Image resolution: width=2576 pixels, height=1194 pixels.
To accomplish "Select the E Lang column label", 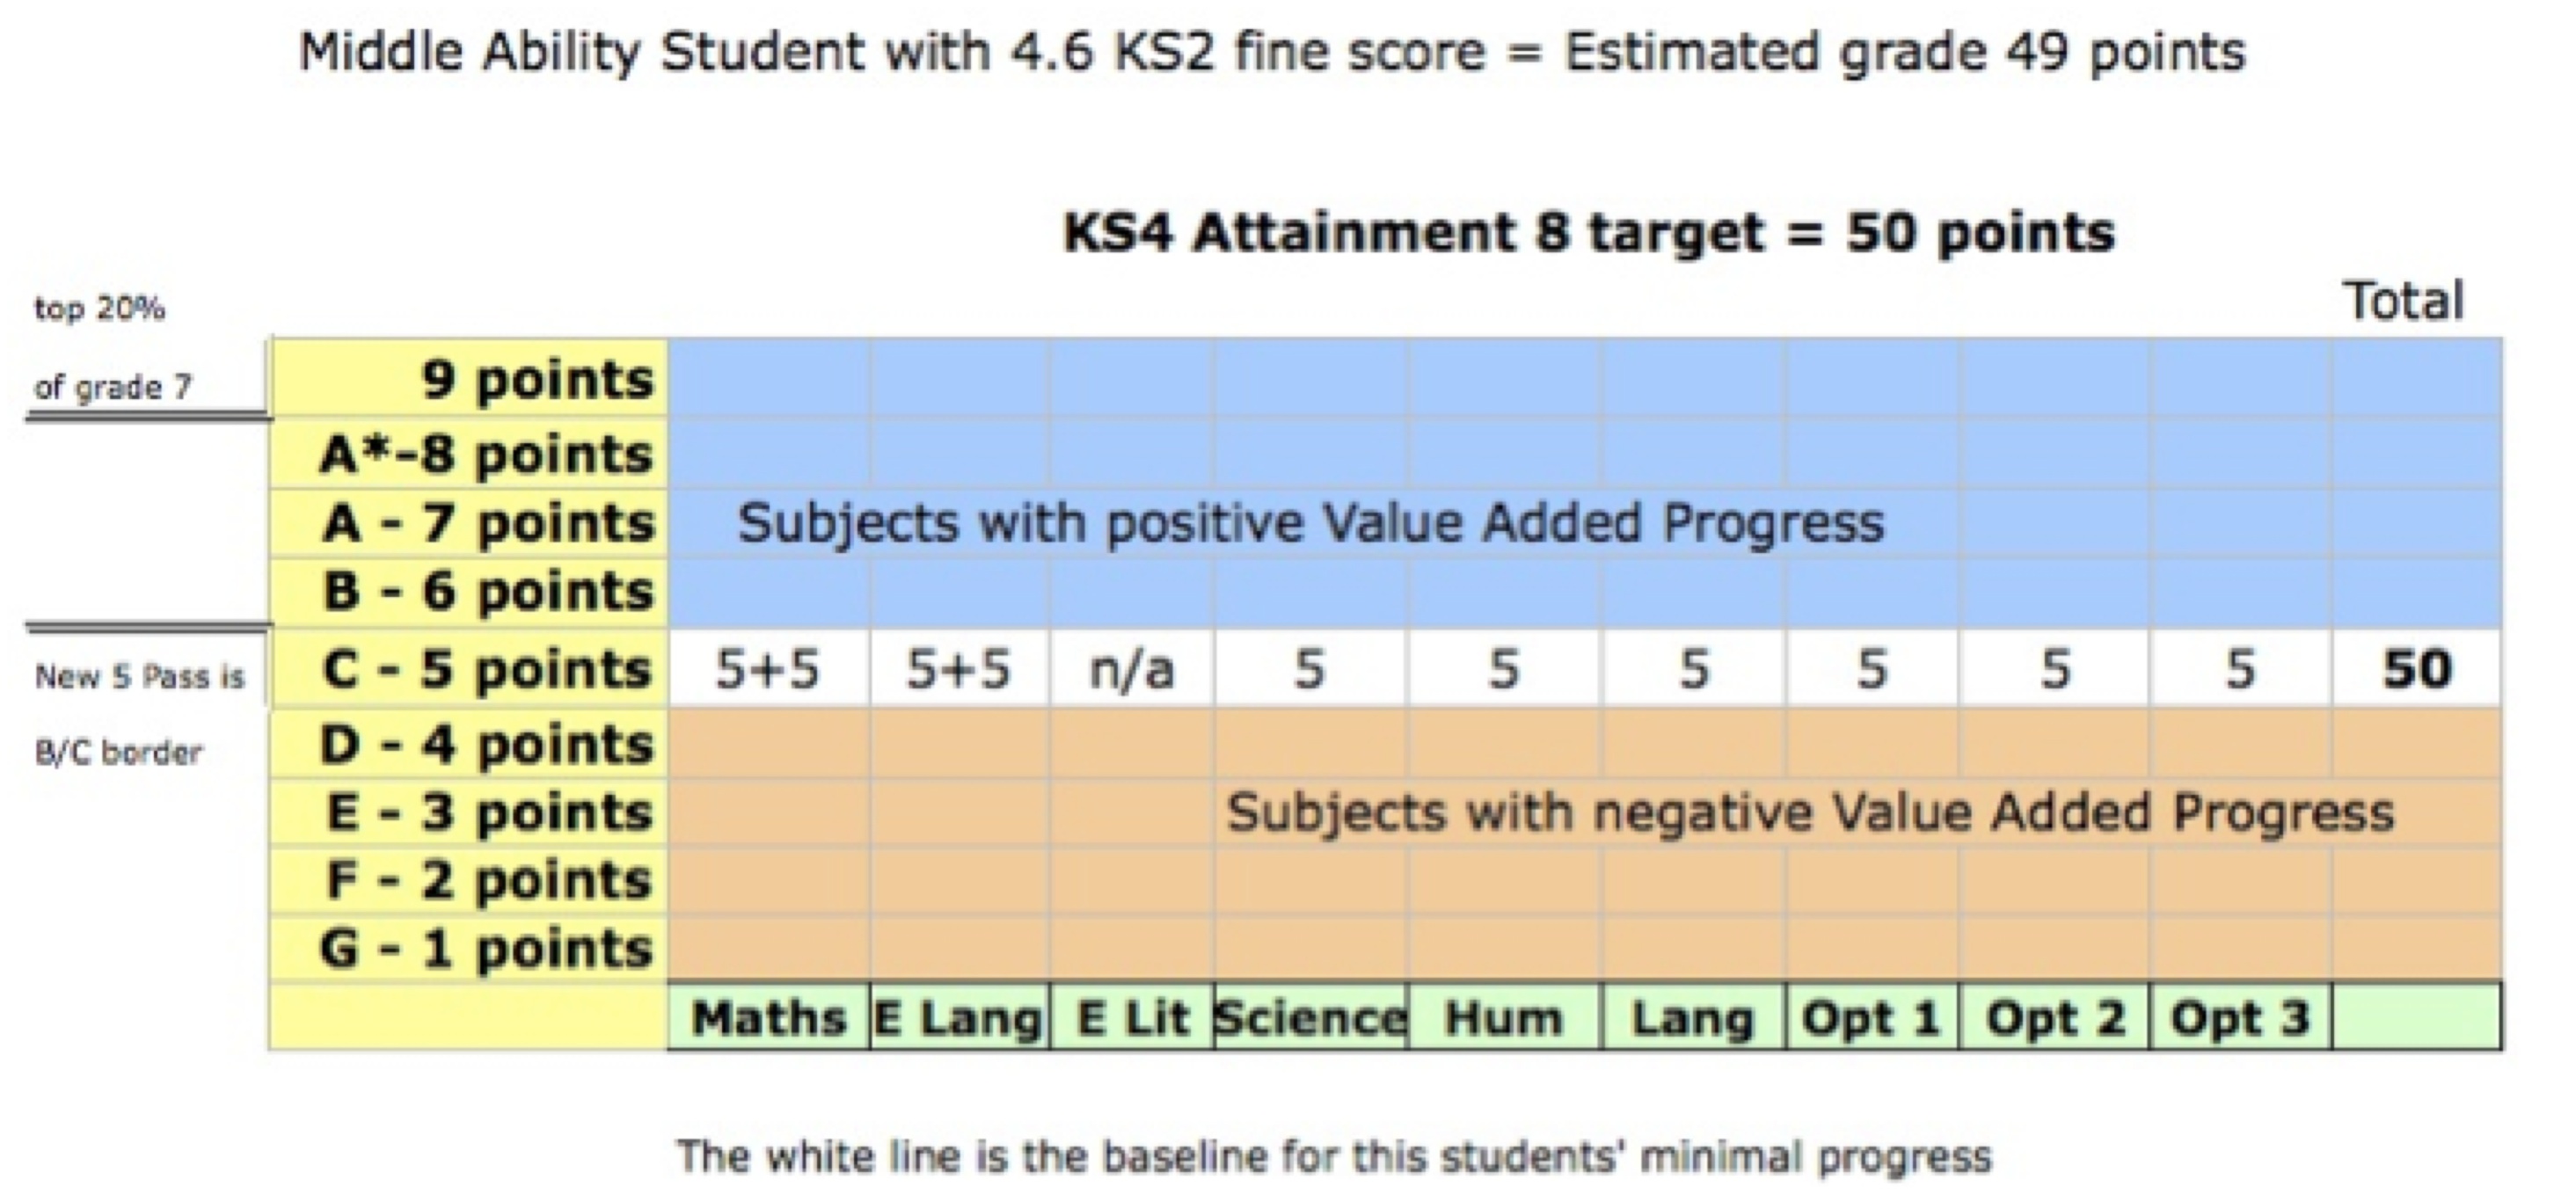I will pos(958,1018).
